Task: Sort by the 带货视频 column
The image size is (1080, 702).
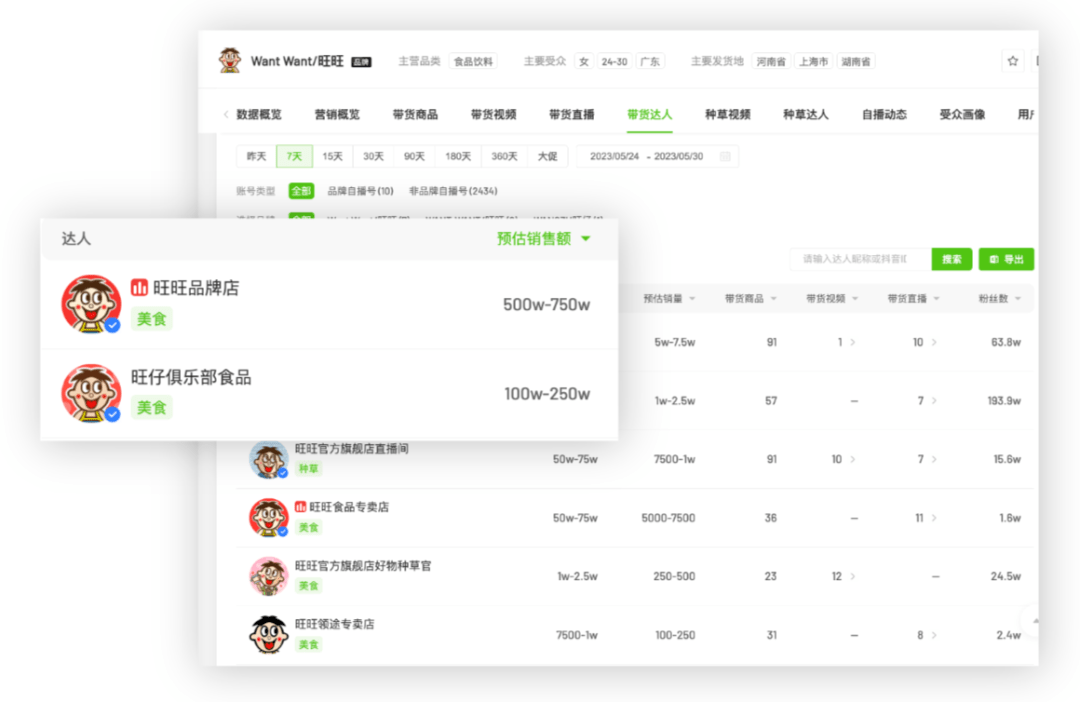Action: point(832,298)
